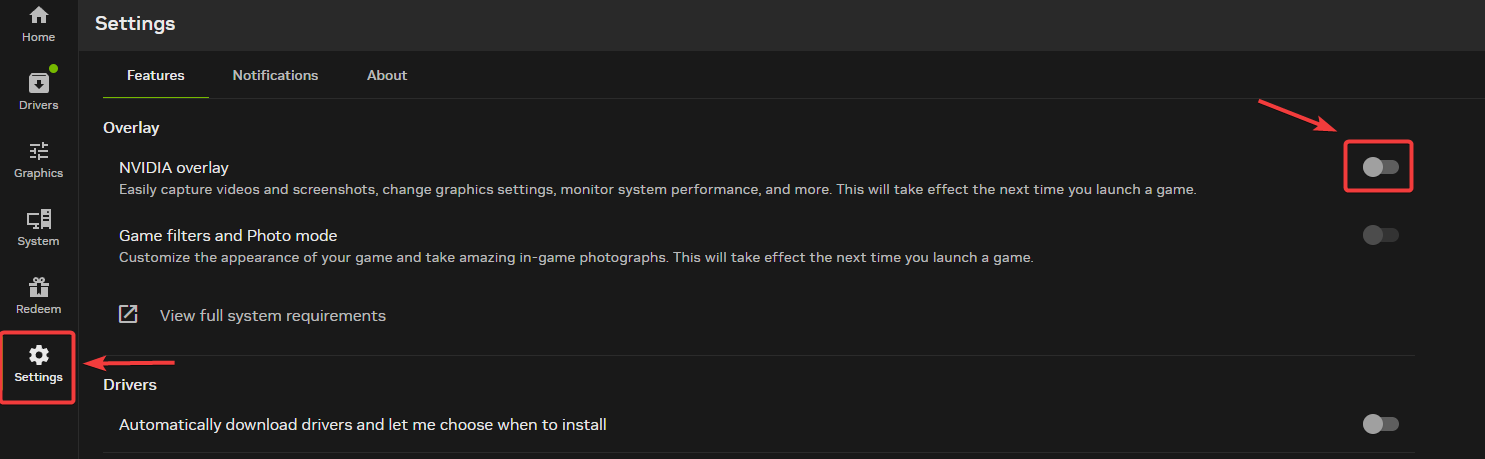
Task: Click the Drivers section heading in settings
Action: (x=130, y=384)
